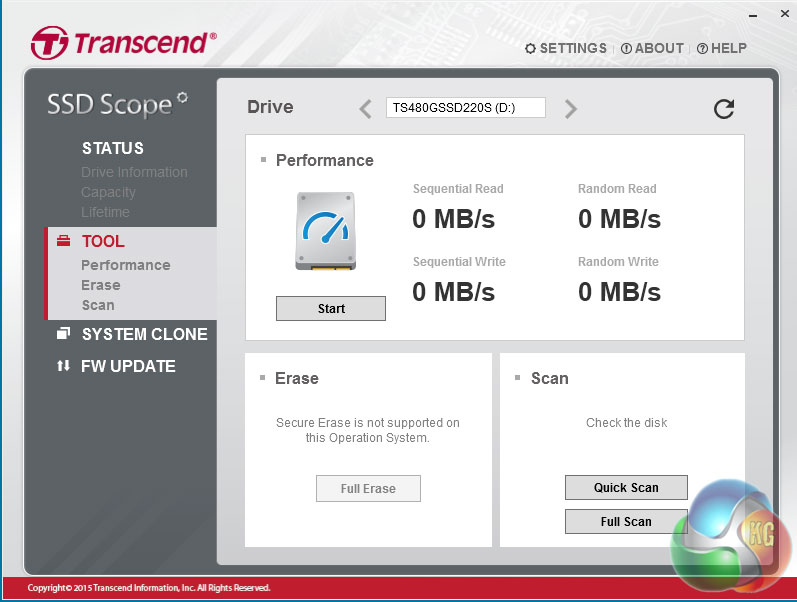Click the Random Write 0 MB/s value
Screen dimensions: 797x602
click(x=619, y=292)
